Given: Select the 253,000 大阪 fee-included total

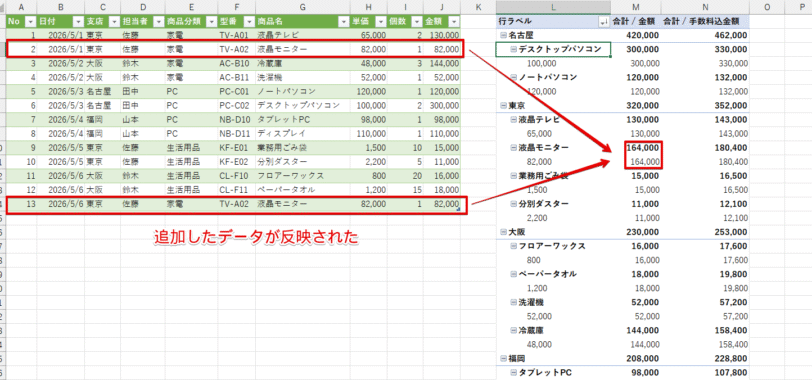Looking at the screenshot, I should coord(705,231).
